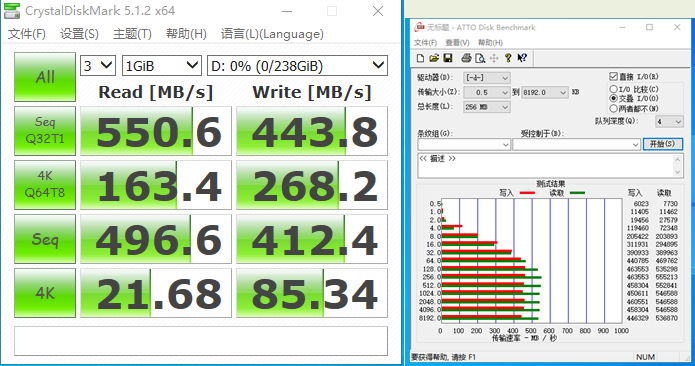Click the Print icon in ATTO toolbar
Image resolution: width=695 pixels, height=366 pixels.
pos(466,58)
